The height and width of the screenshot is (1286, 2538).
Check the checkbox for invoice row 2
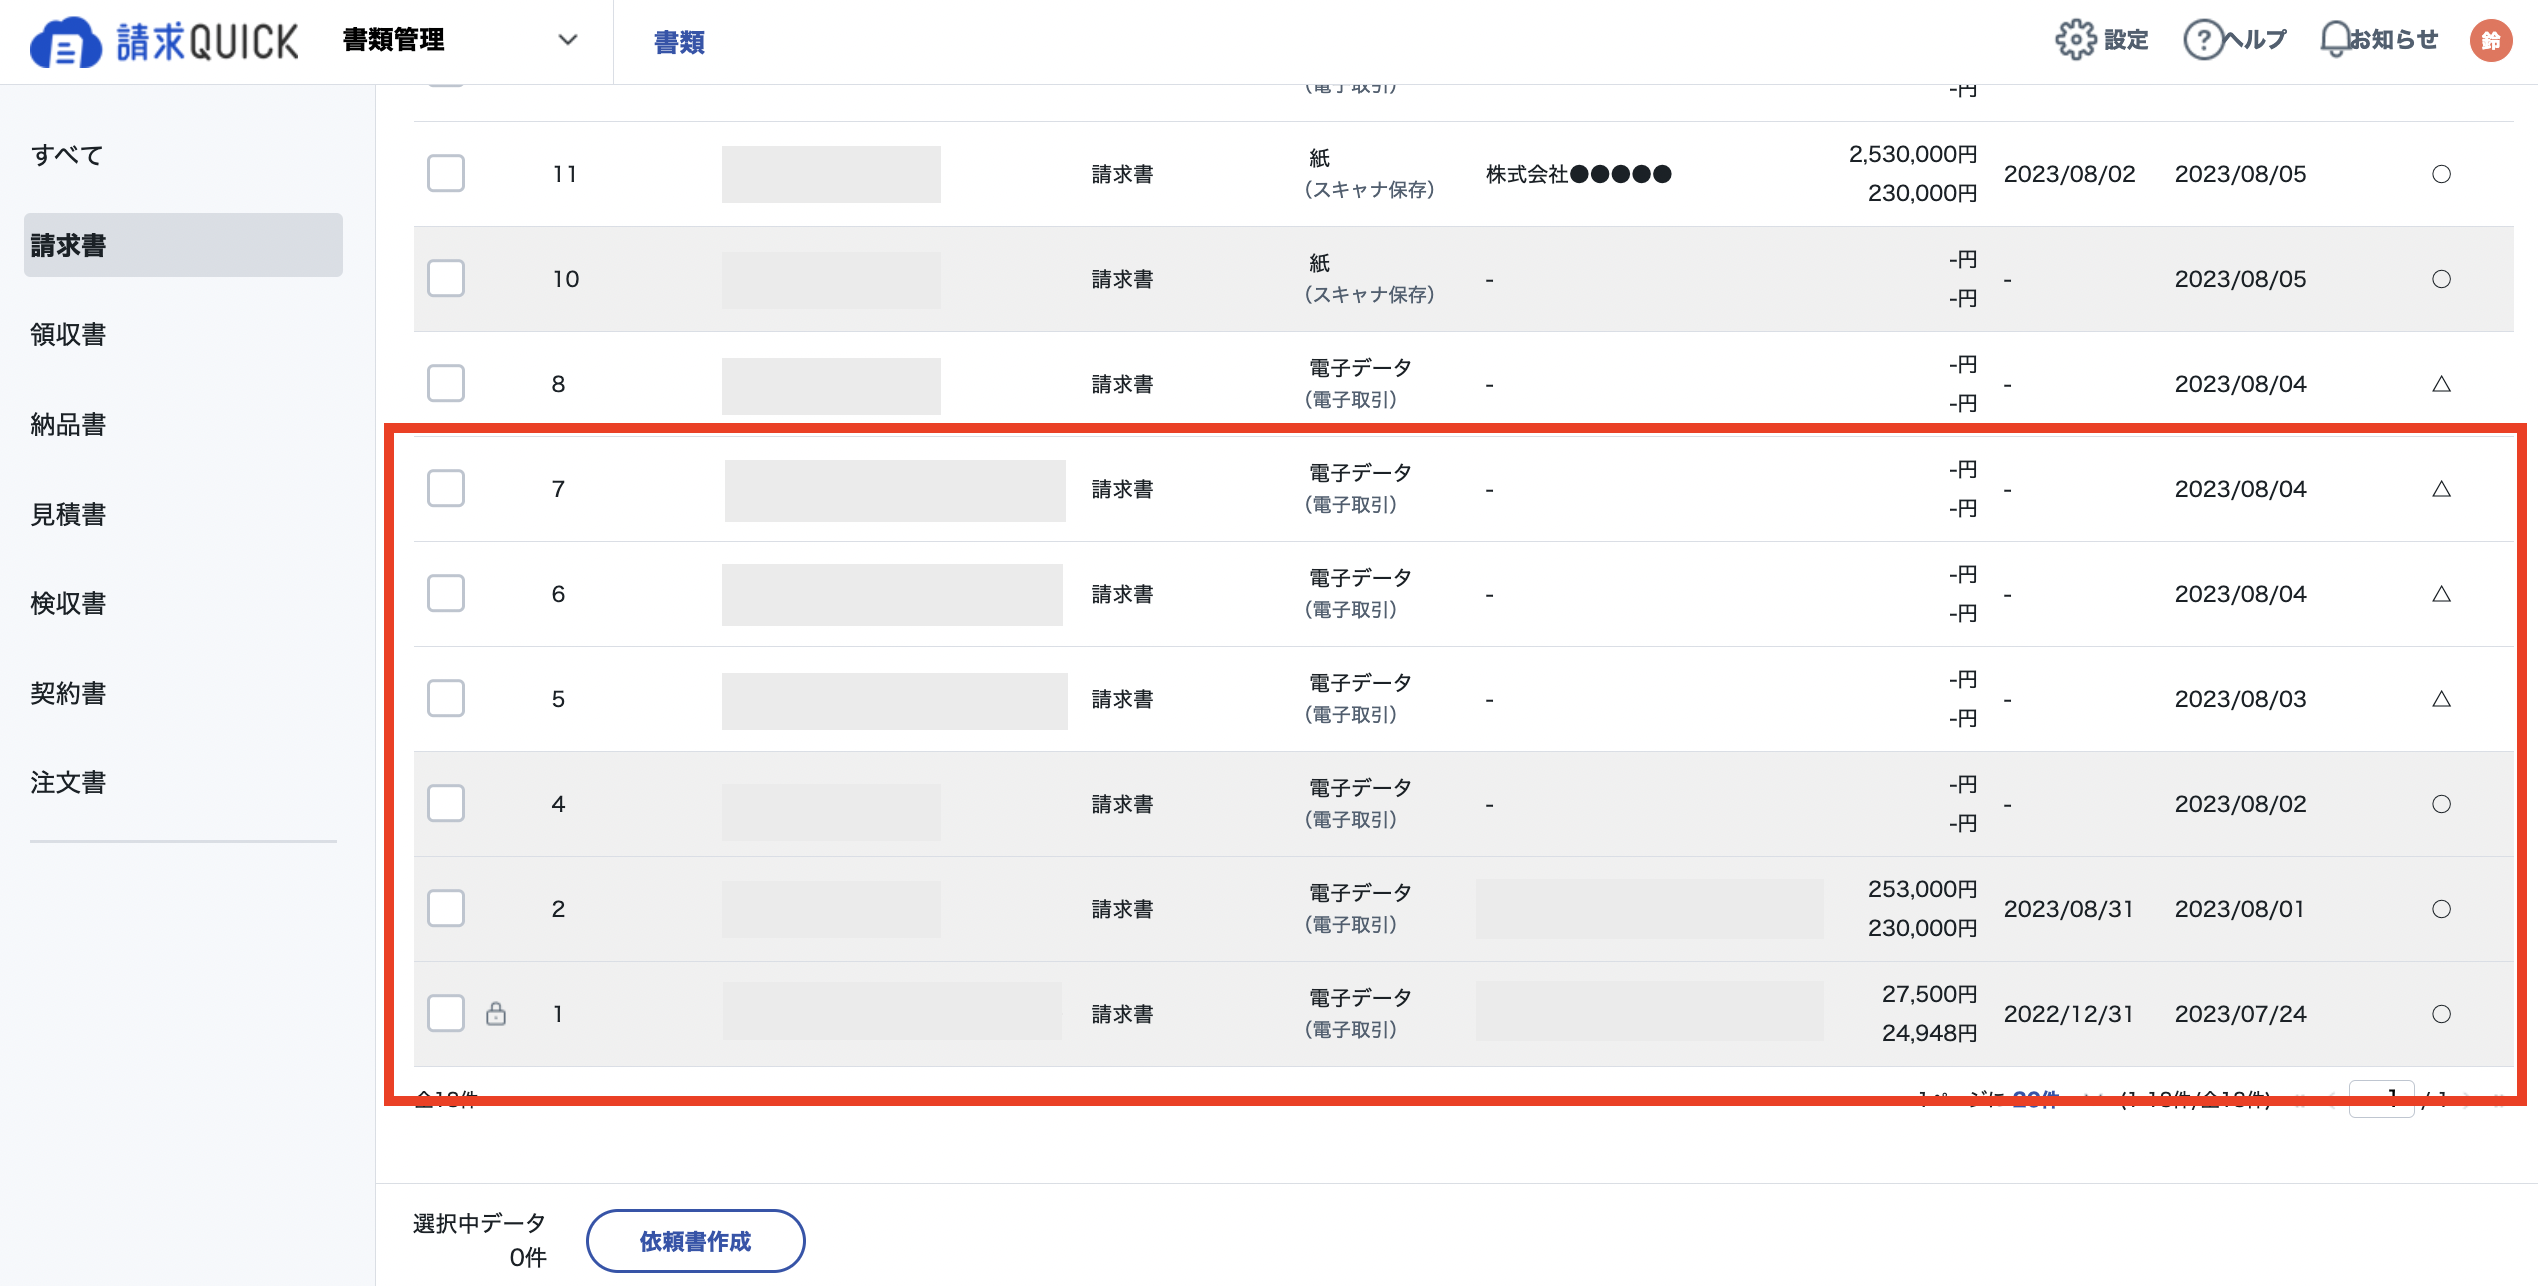coord(446,908)
